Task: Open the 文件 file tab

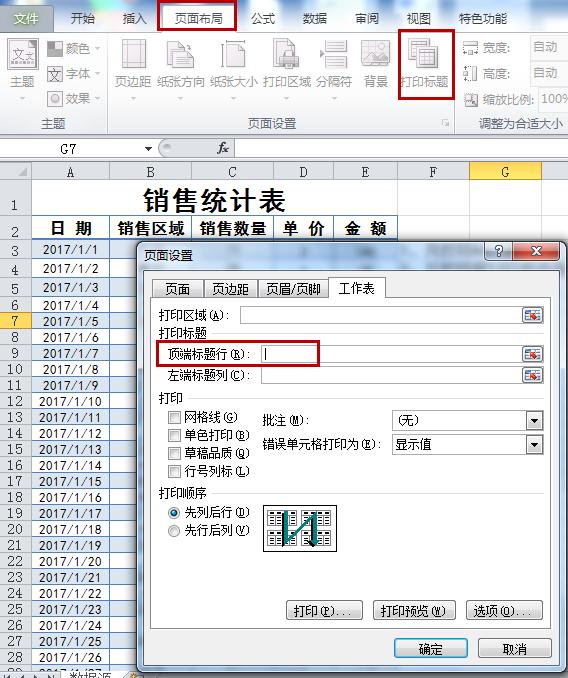Action: tap(26, 18)
